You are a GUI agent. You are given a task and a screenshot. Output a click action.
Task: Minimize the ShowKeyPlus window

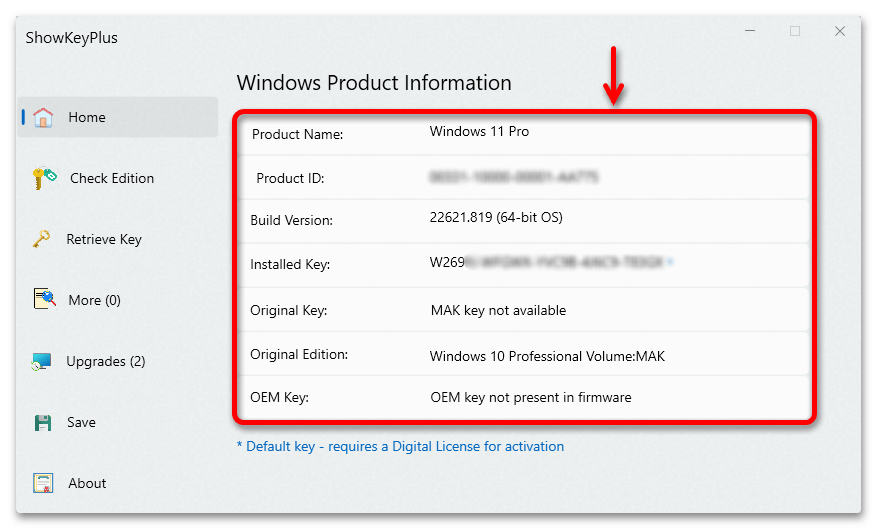point(750,31)
